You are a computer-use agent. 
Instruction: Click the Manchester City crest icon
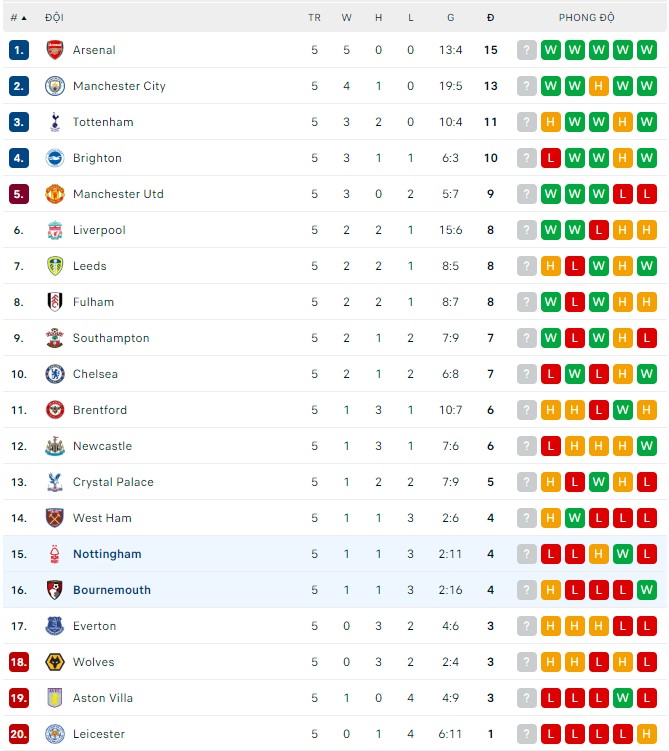tap(55, 86)
